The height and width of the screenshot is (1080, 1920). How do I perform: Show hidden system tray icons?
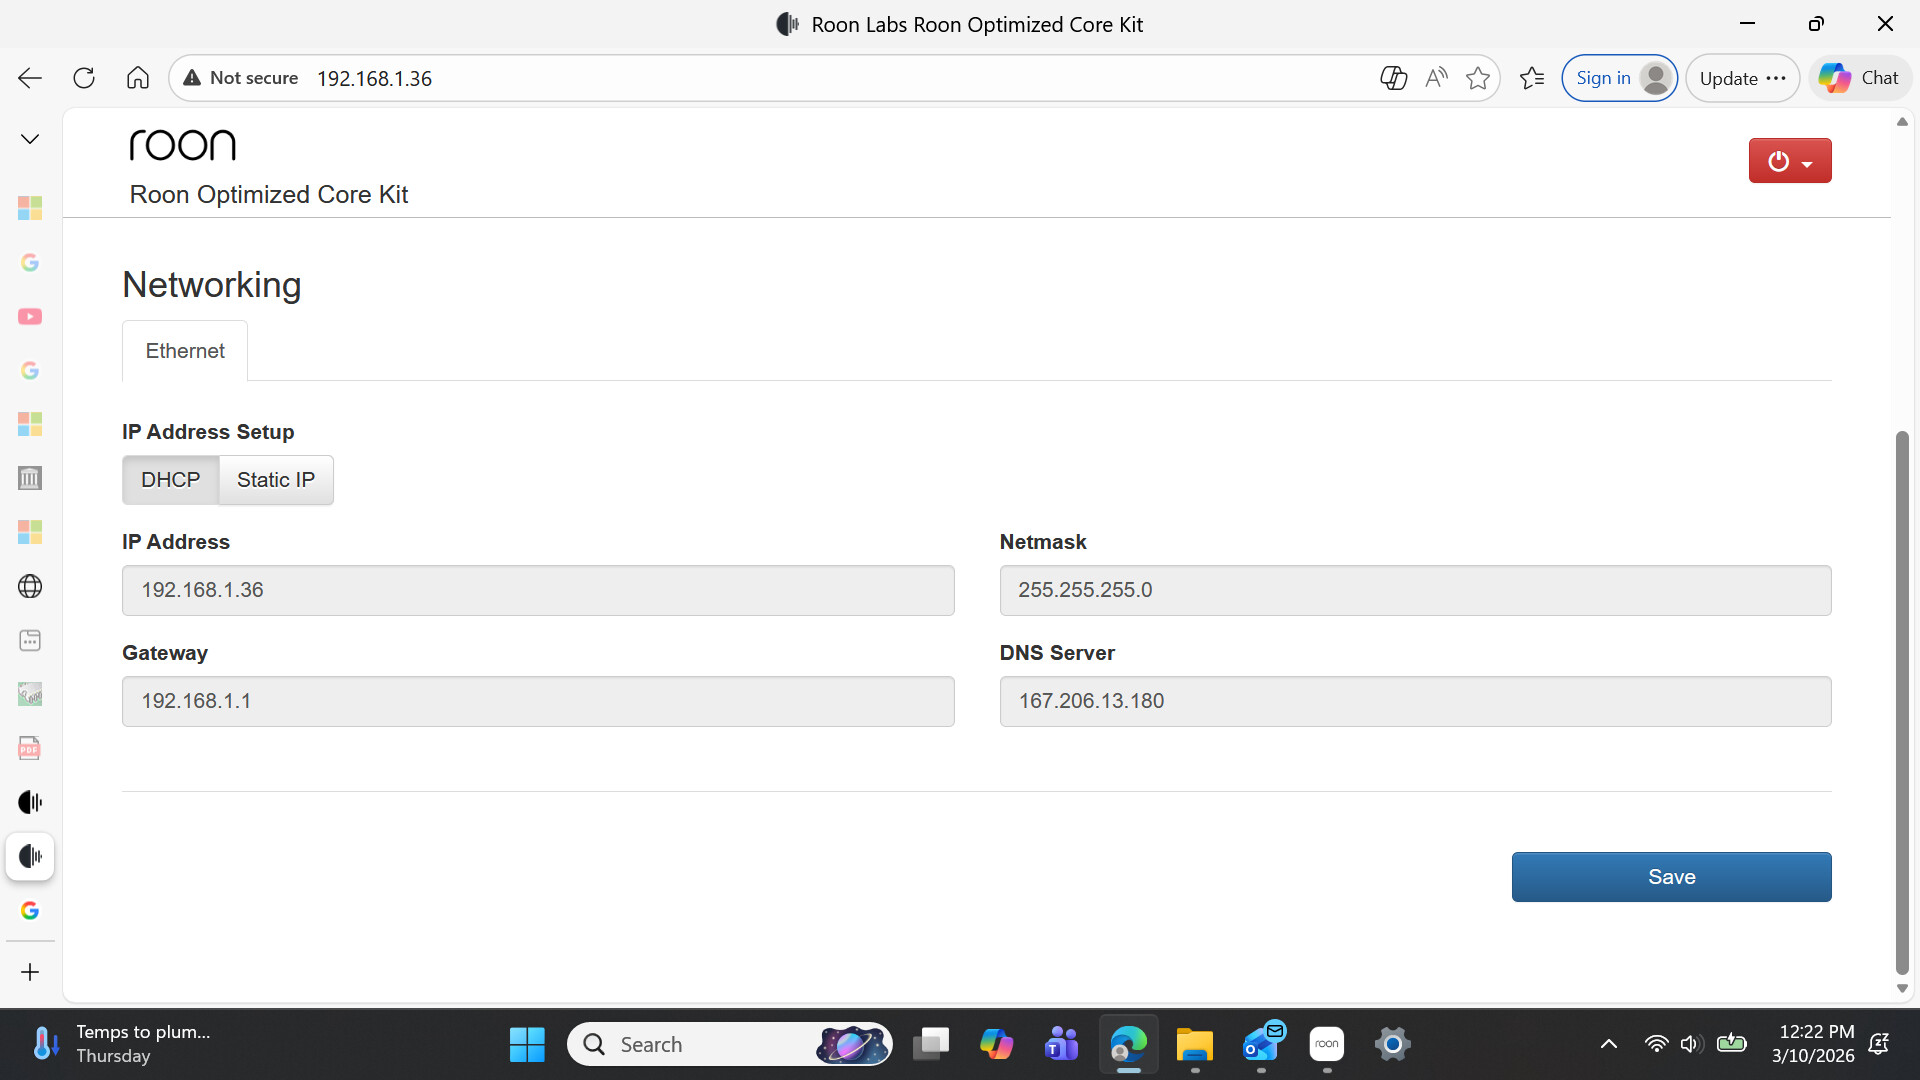point(1608,1044)
